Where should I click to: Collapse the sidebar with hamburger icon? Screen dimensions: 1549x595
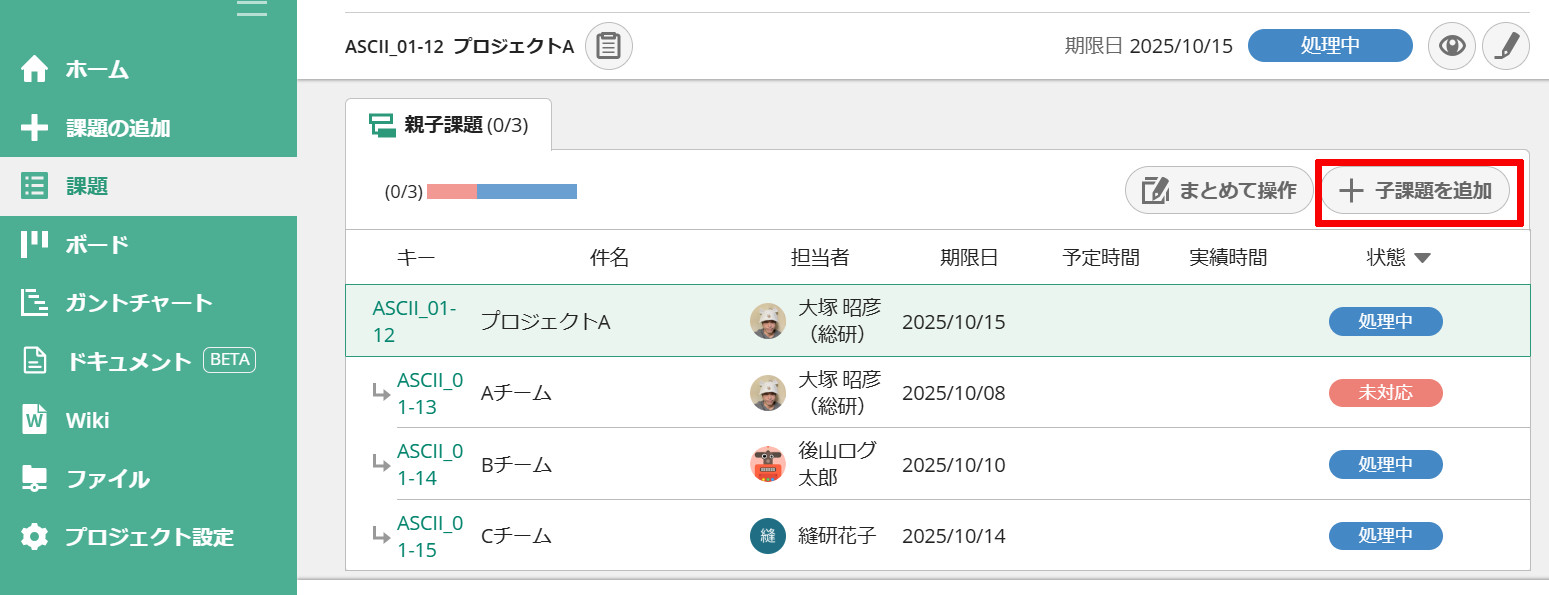[x=252, y=8]
